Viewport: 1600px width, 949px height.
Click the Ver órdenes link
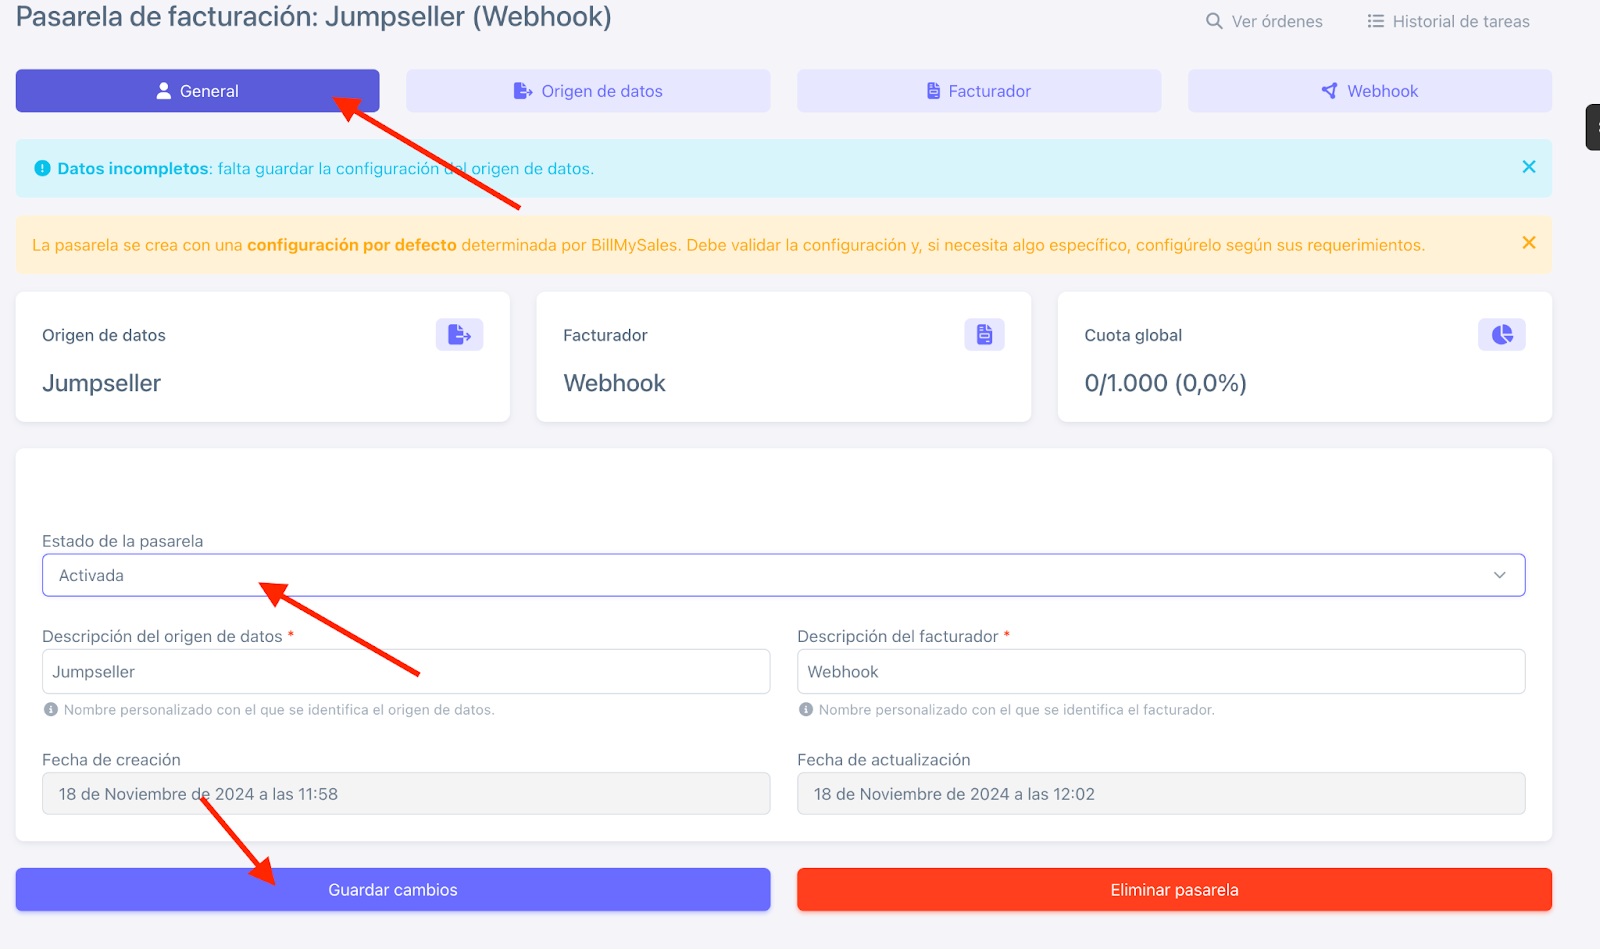coord(1264,21)
